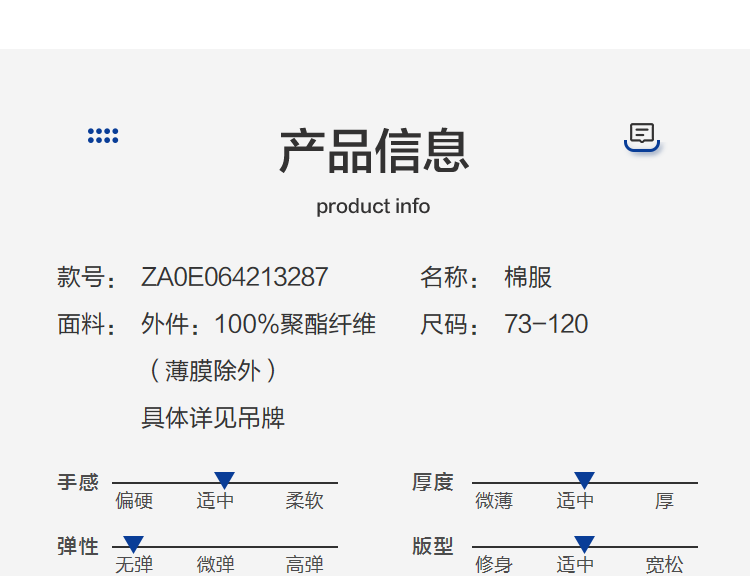Click 微薄 on the 厚度 scale
The height and width of the screenshot is (576, 750).
click(x=494, y=501)
